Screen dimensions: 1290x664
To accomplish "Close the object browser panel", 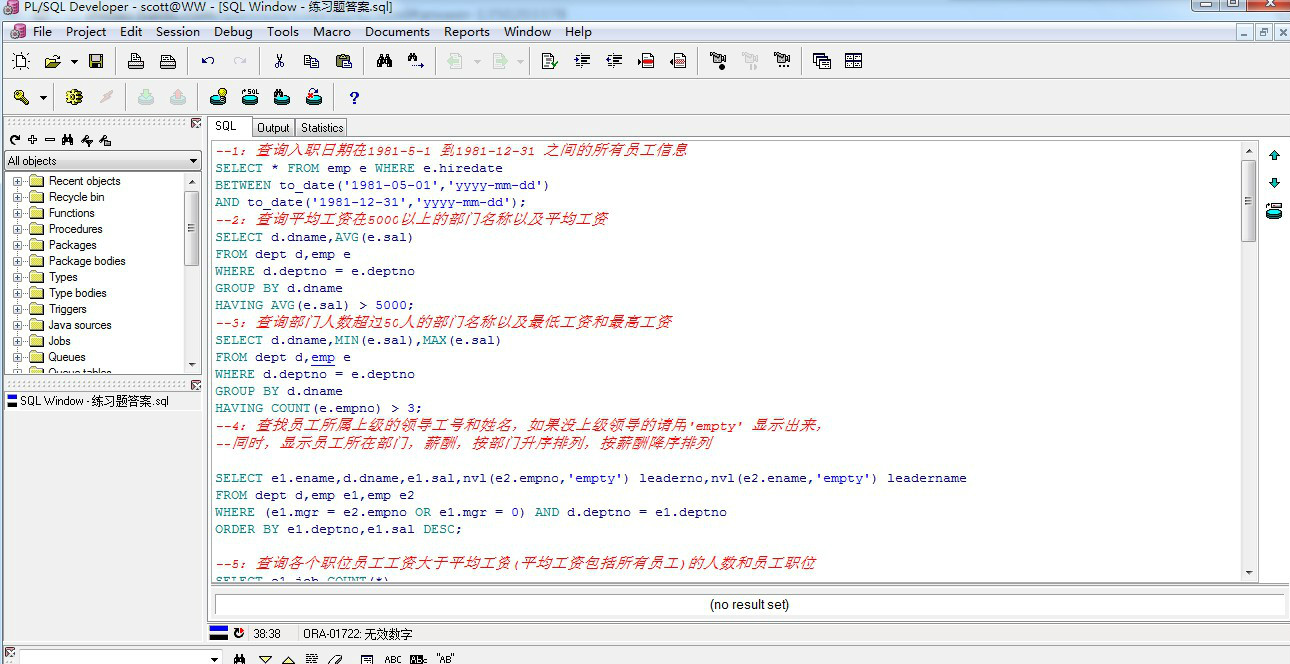I will (x=196, y=123).
